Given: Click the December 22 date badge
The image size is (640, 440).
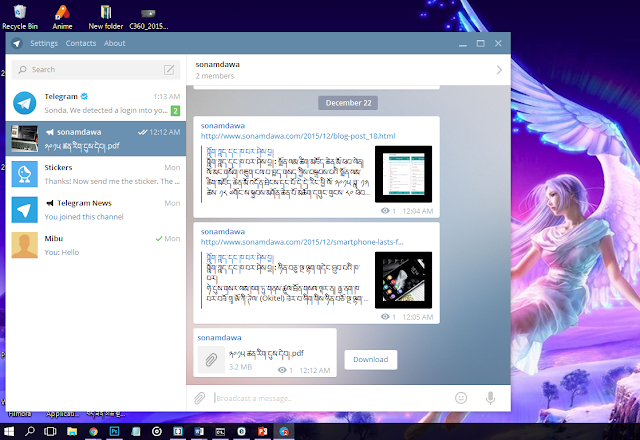Looking at the screenshot, I should 348,103.
